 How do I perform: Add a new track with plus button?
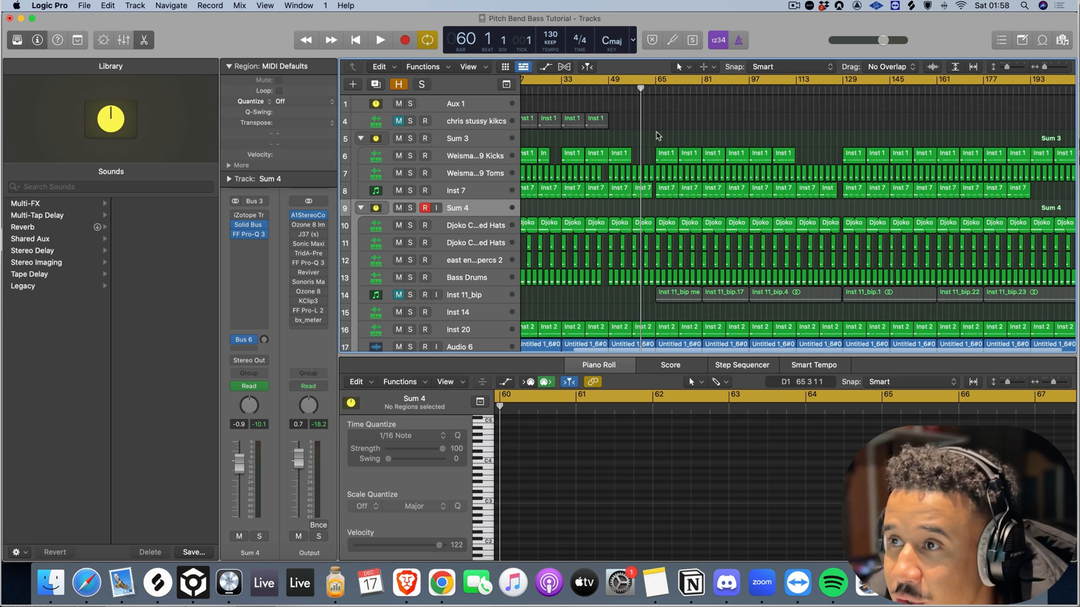pos(353,84)
